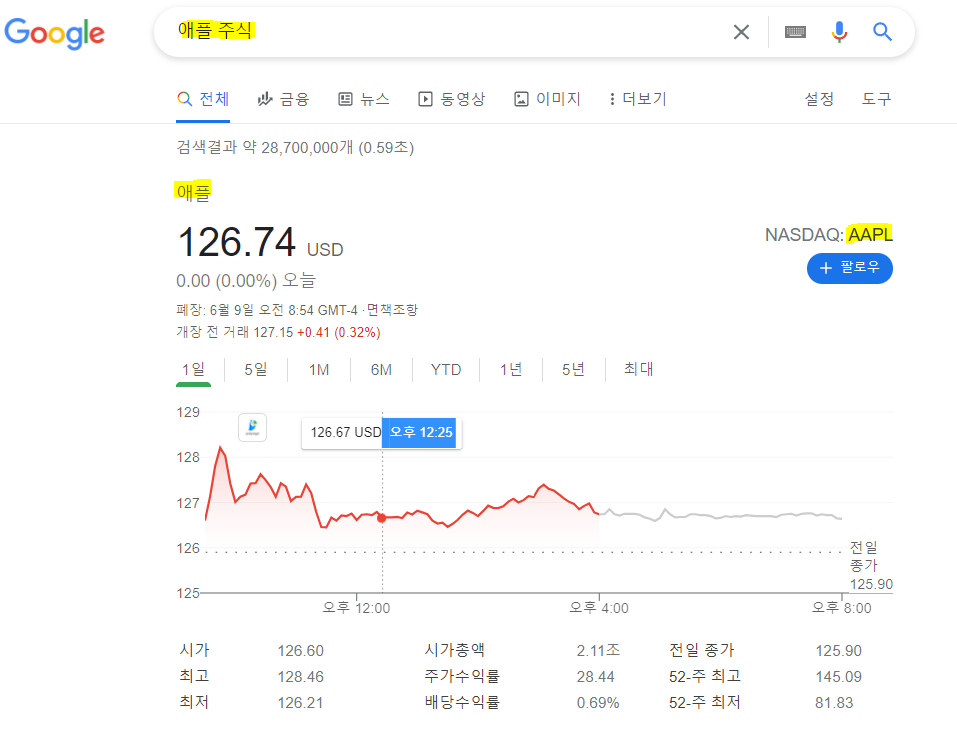Click the 애플 company title
The width and height of the screenshot is (957, 743).
point(193,192)
